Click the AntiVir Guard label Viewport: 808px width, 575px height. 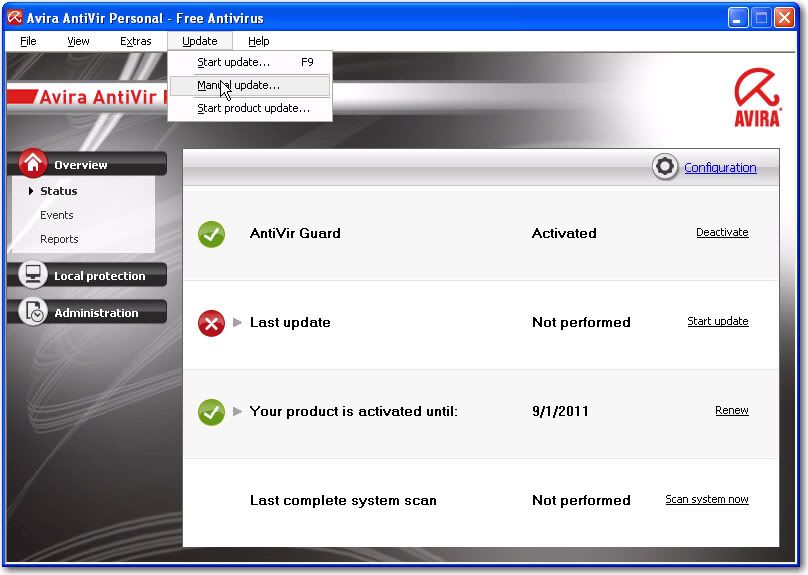(295, 233)
